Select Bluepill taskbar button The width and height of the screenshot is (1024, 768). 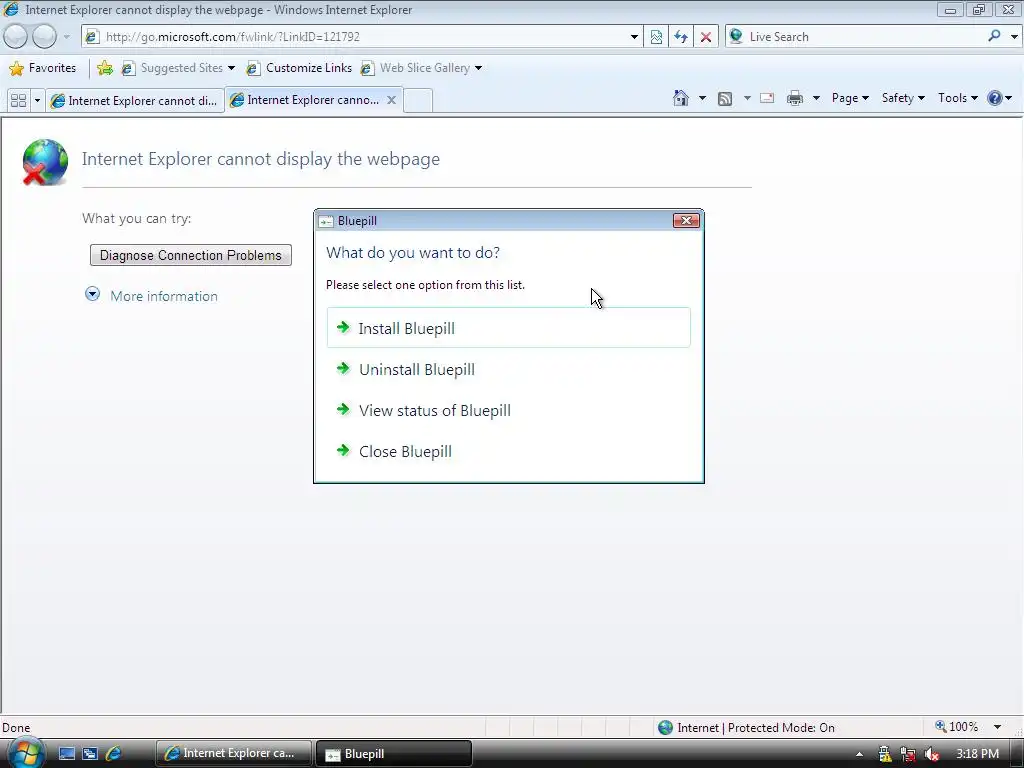click(x=394, y=754)
